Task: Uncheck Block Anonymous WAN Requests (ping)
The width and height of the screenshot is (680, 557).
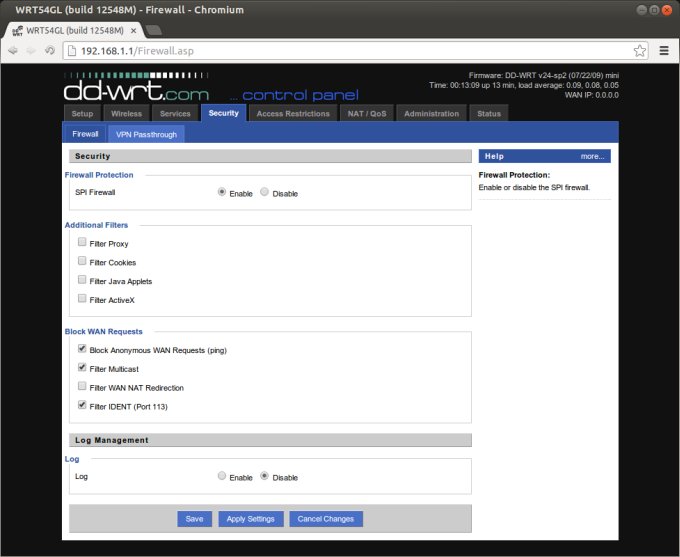Action: pos(82,348)
